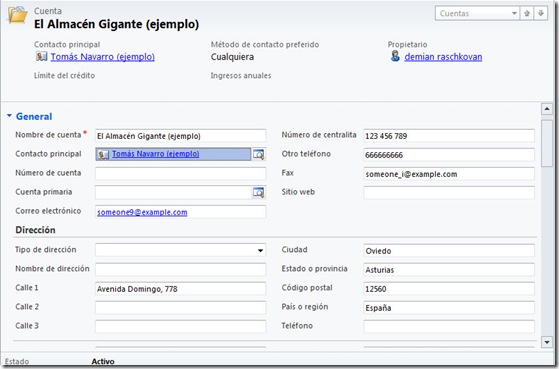Screen dimensions: 559x369
Task: Click the account folder icon beside the title
Action: [17, 15]
